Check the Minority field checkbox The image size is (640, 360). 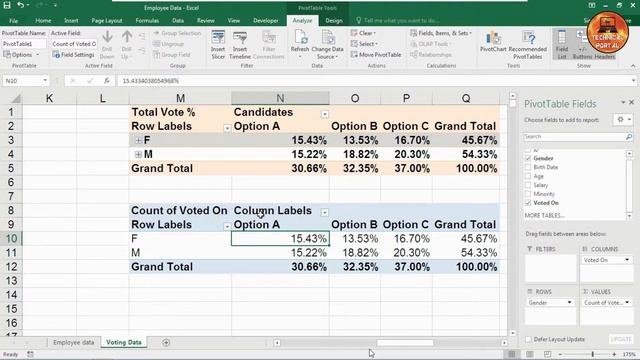click(528, 194)
